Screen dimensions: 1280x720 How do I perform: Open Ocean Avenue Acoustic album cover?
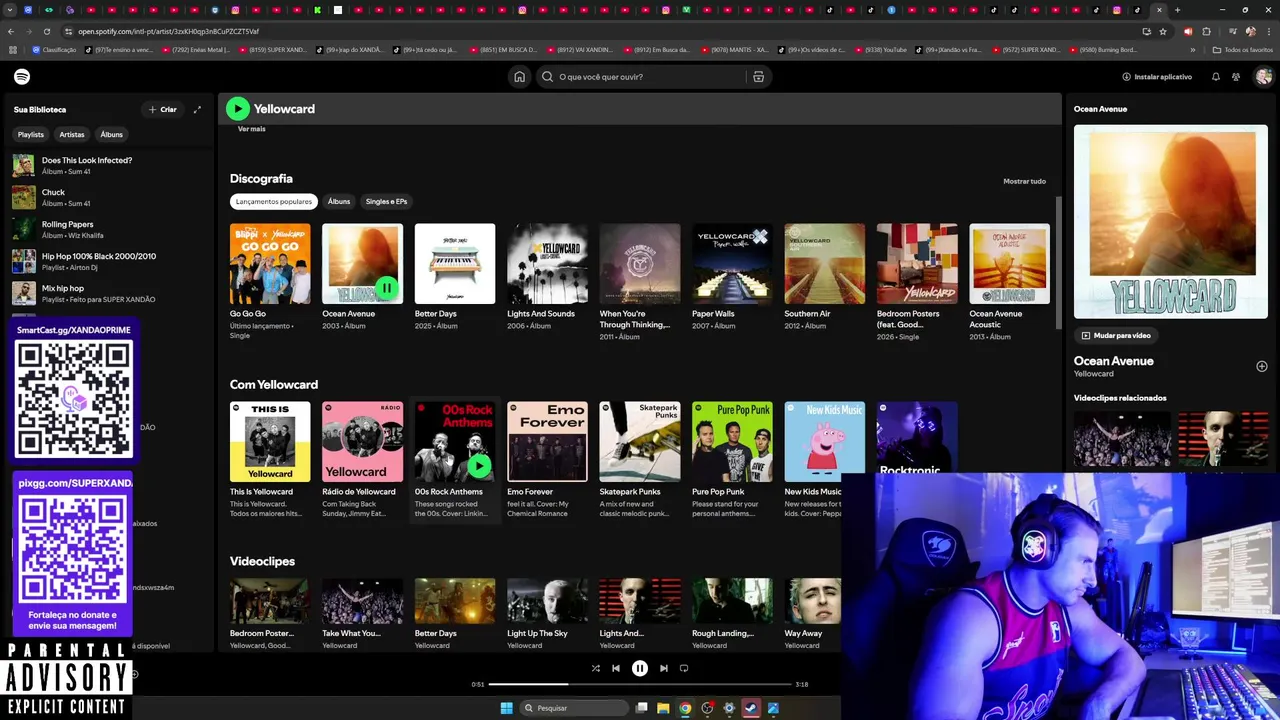click(x=1009, y=263)
